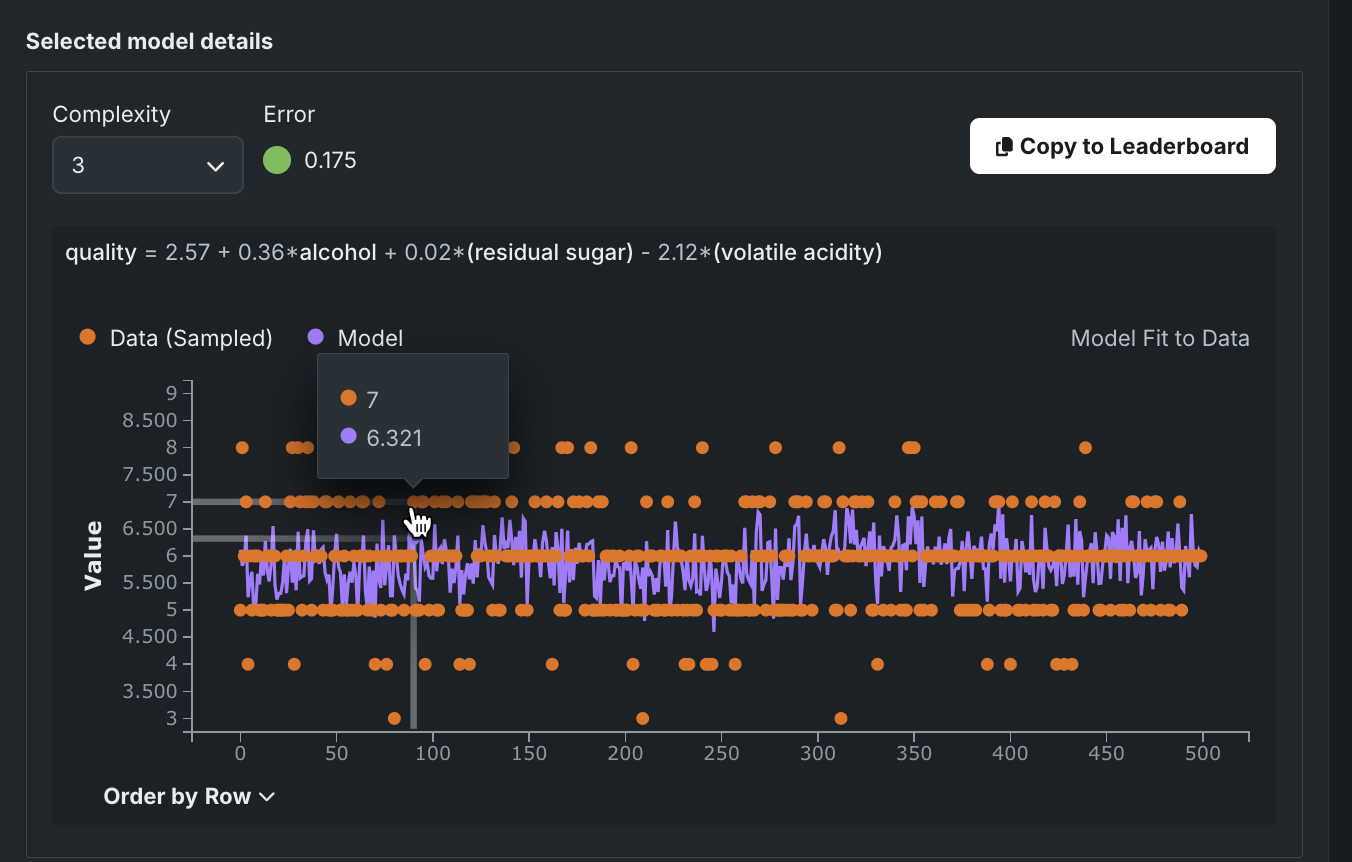Click the orange dot in the tooltip

pyautogui.click(x=348, y=398)
